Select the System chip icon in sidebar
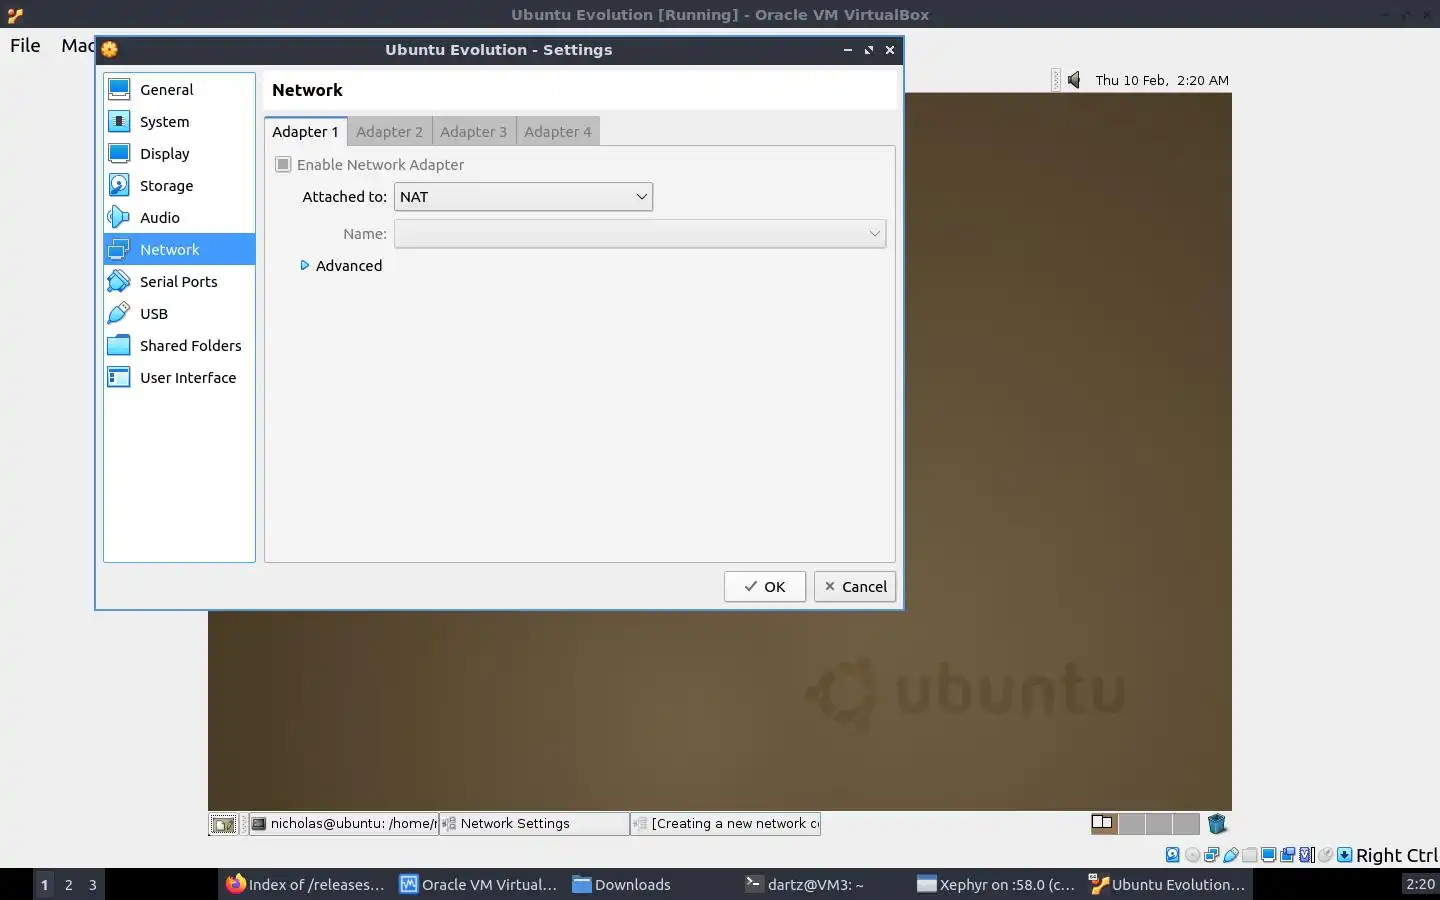This screenshot has width=1440, height=900. pos(119,122)
